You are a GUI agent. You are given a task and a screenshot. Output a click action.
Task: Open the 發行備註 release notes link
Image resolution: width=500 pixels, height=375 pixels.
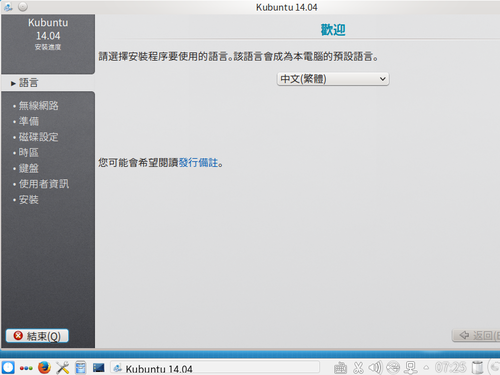point(198,163)
